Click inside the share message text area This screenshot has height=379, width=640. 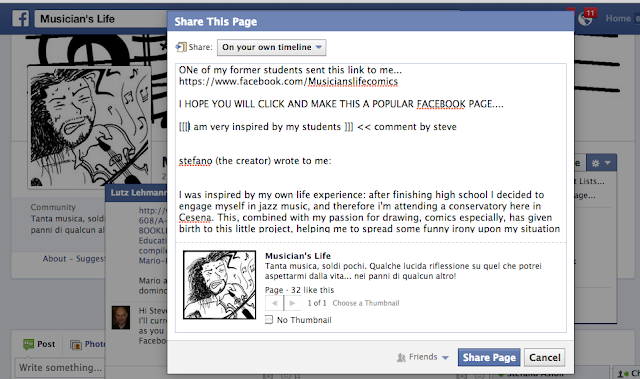(x=371, y=148)
